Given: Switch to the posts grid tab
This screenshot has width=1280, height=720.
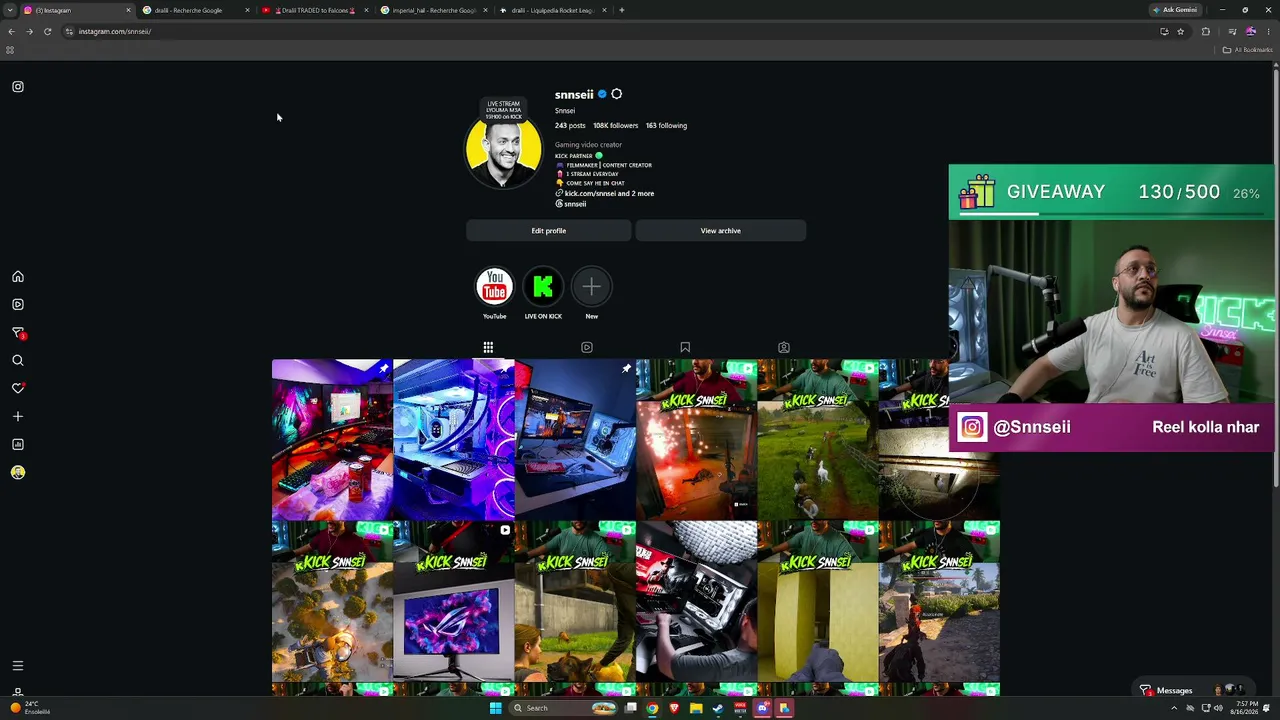Looking at the screenshot, I should [488, 348].
